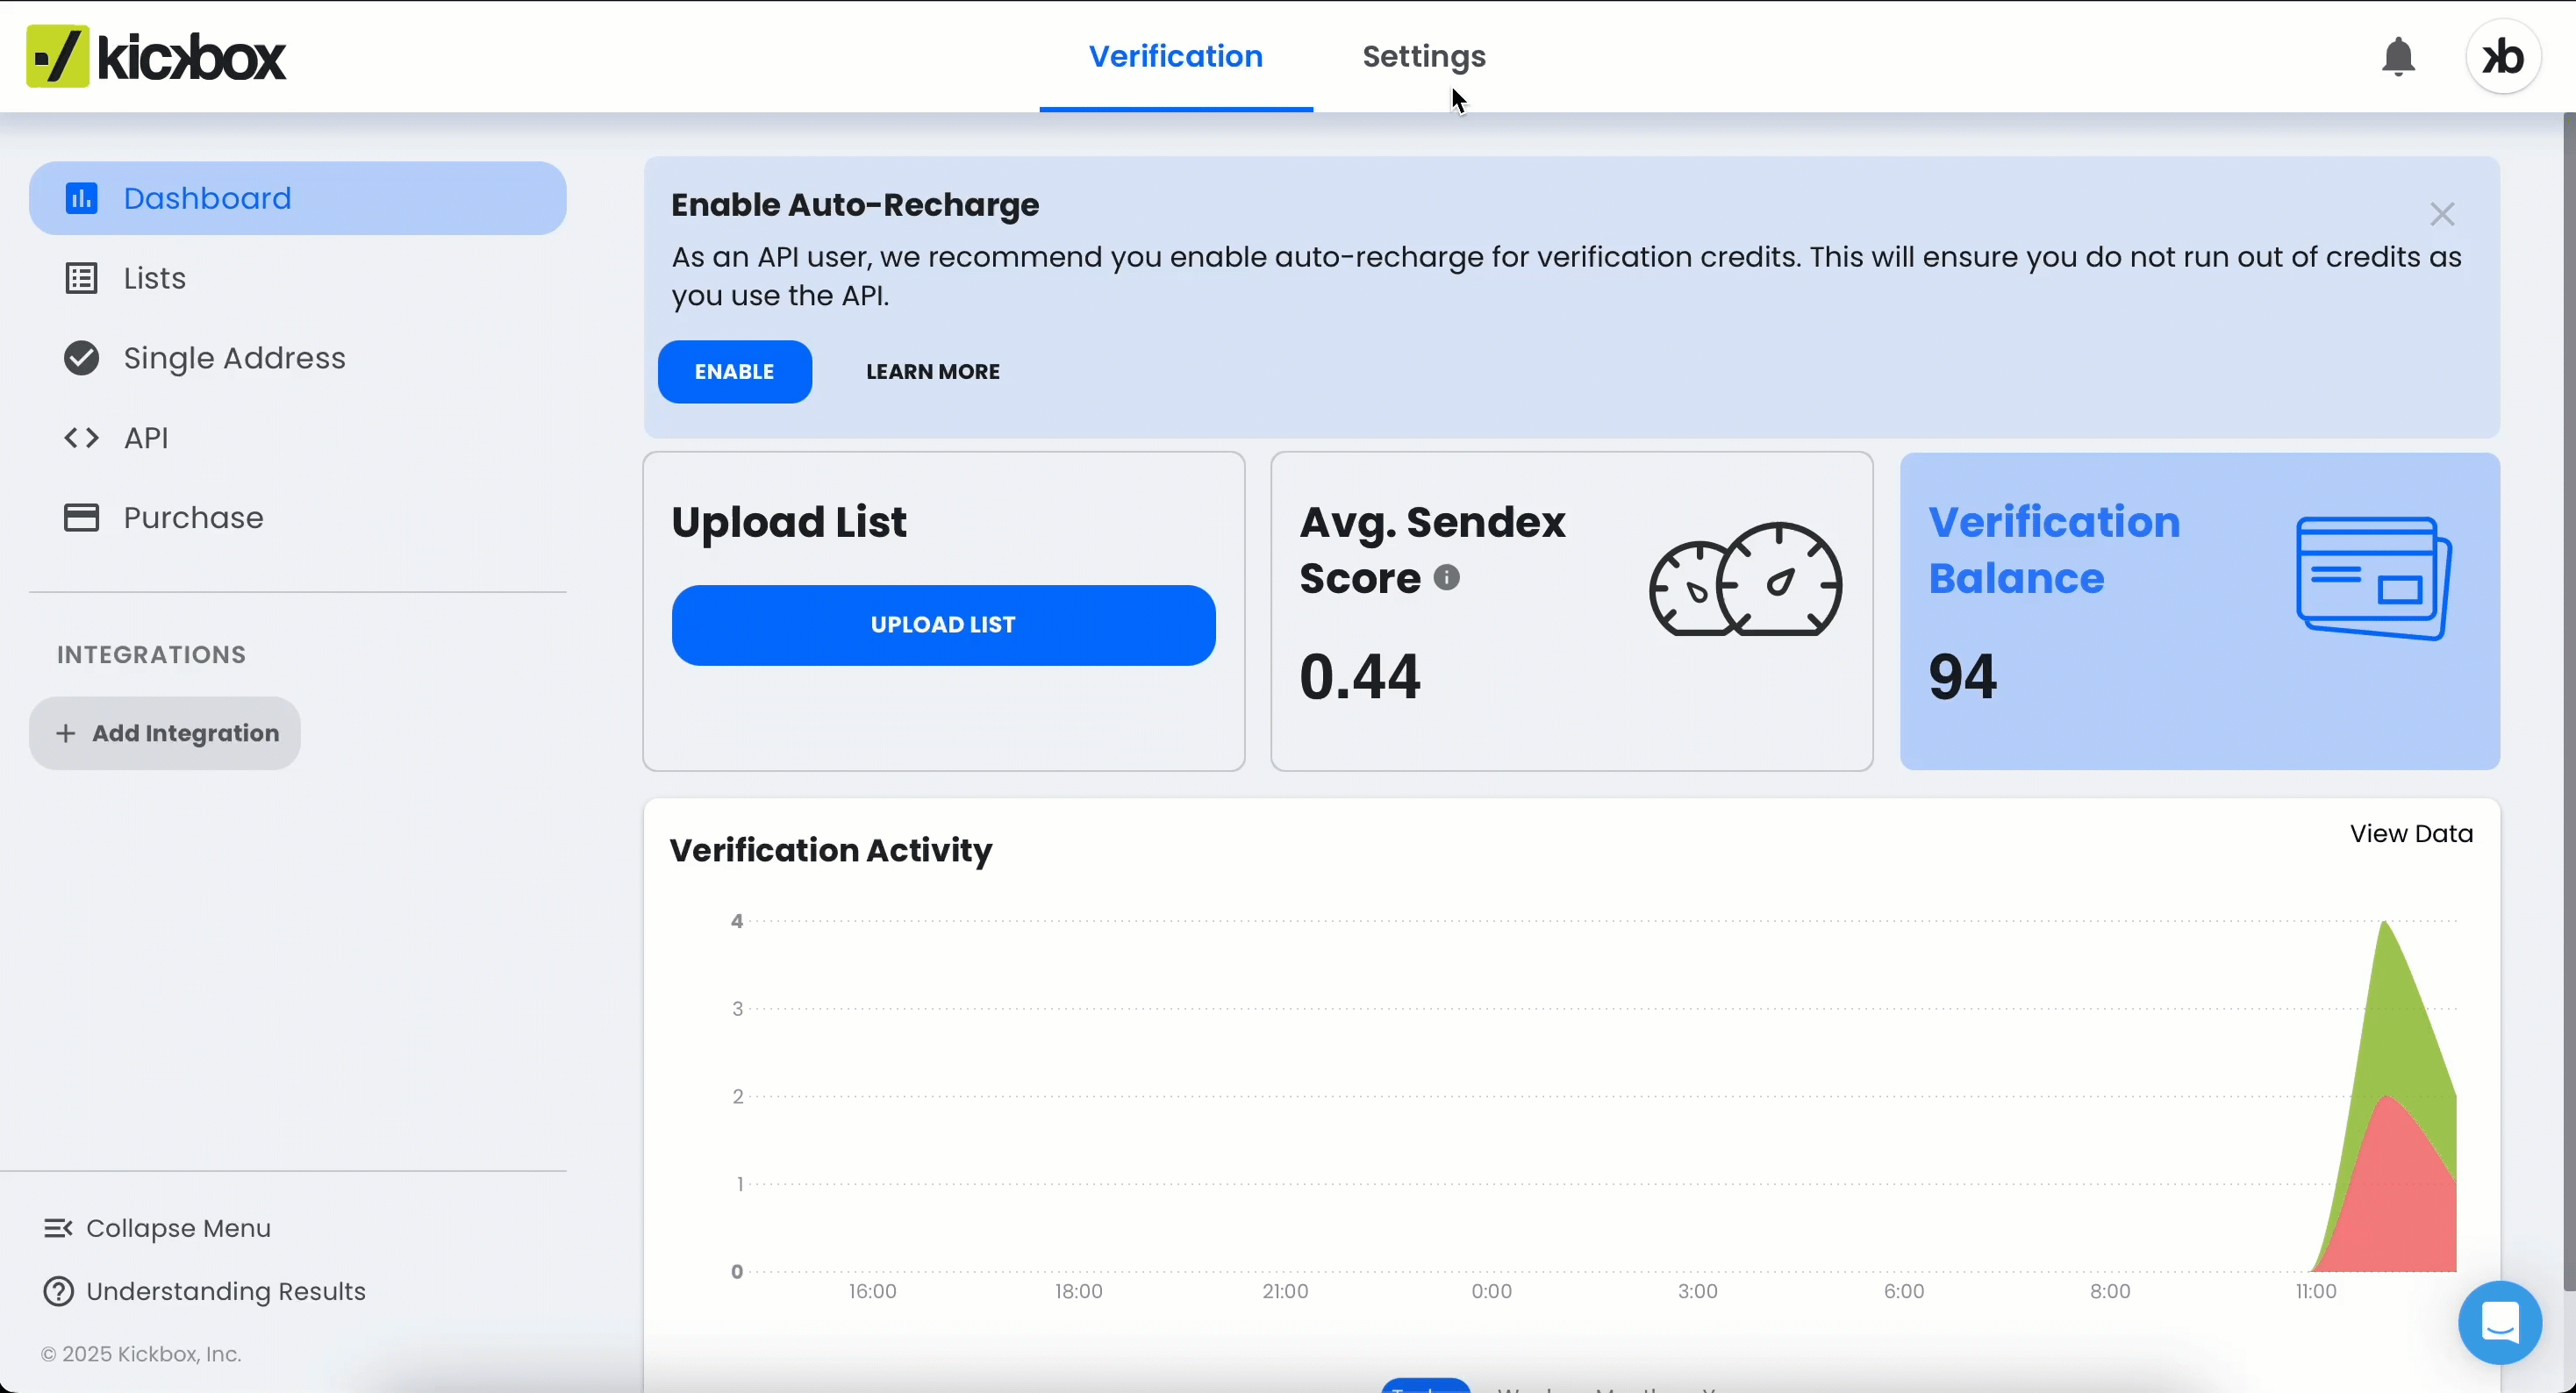Open the support chat bubble icon
This screenshot has height=1393, width=2576.
[2500, 1323]
